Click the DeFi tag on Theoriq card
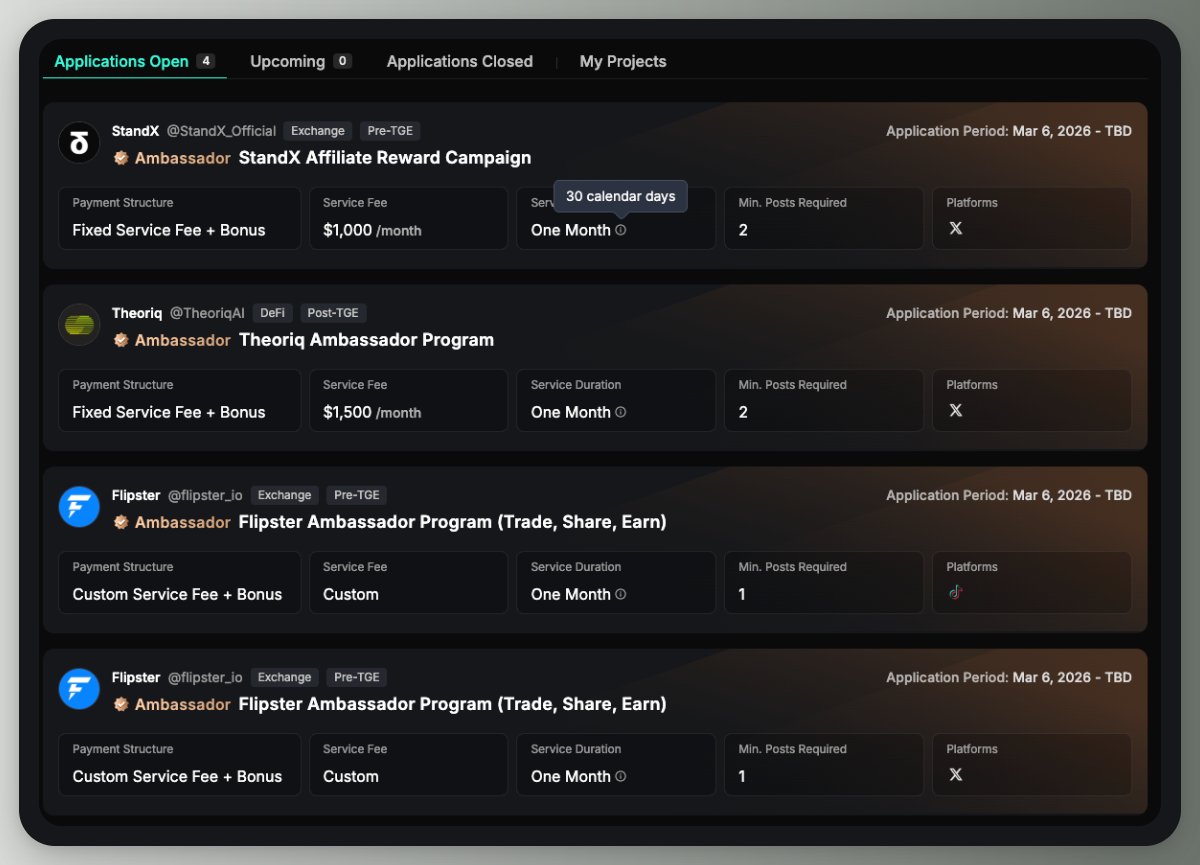 273,313
